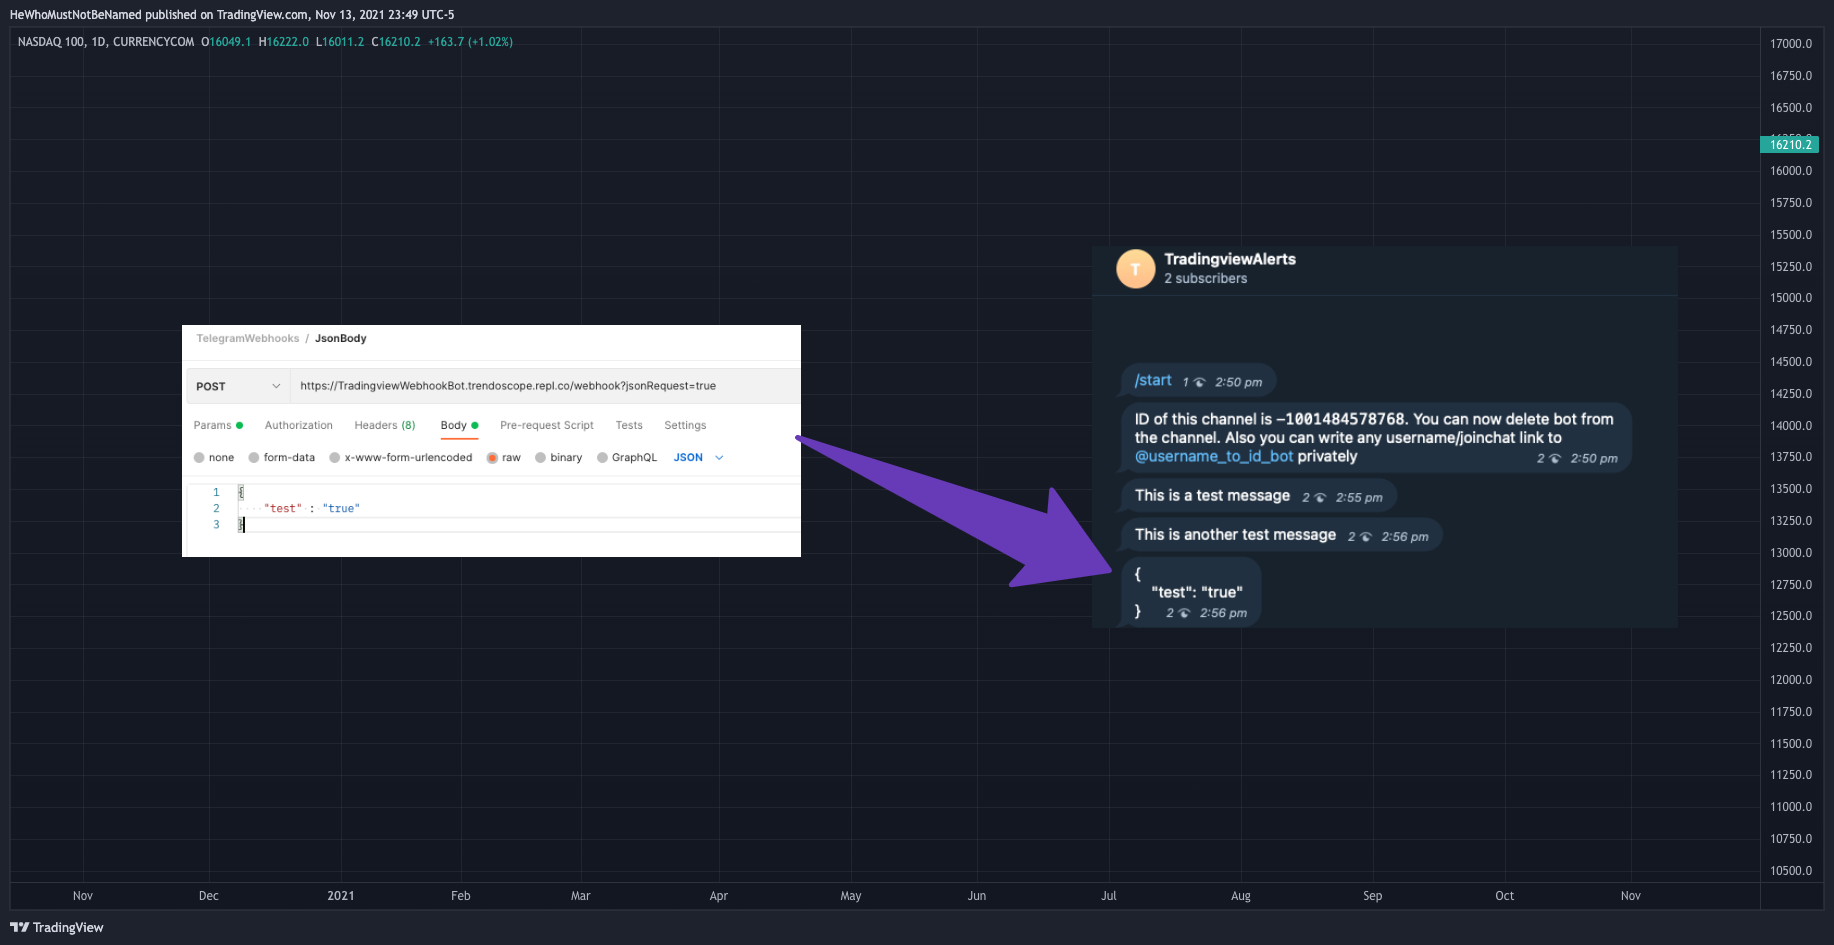This screenshot has height=945, width=1834.
Task: Select the 'GraphQL' body type radio
Action: pos(602,458)
